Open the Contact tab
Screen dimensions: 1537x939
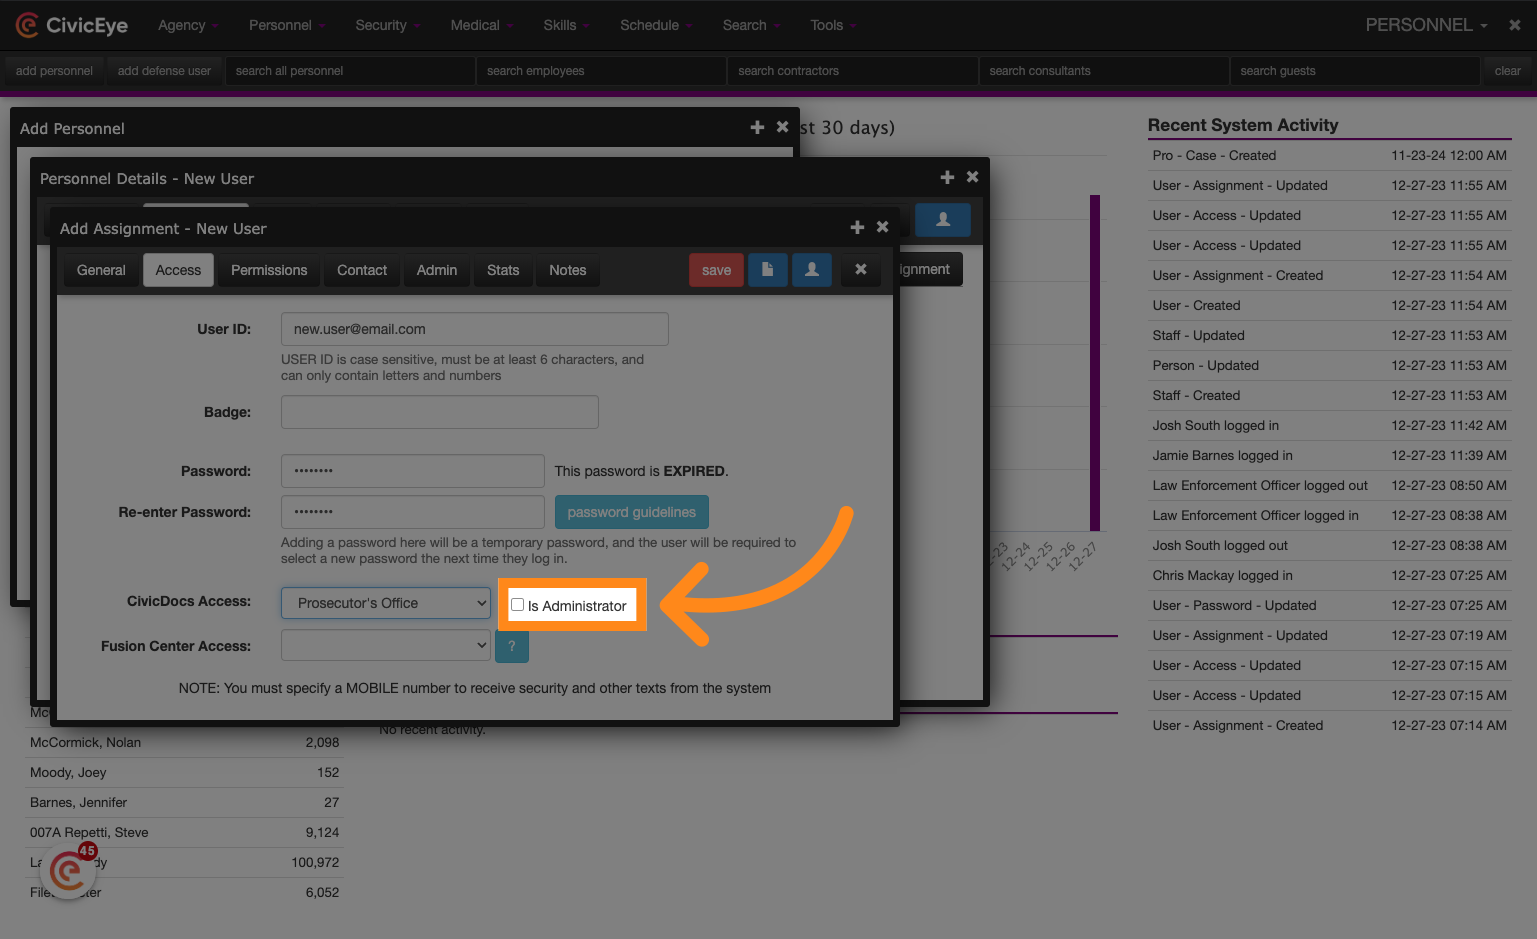pos(362,270)
